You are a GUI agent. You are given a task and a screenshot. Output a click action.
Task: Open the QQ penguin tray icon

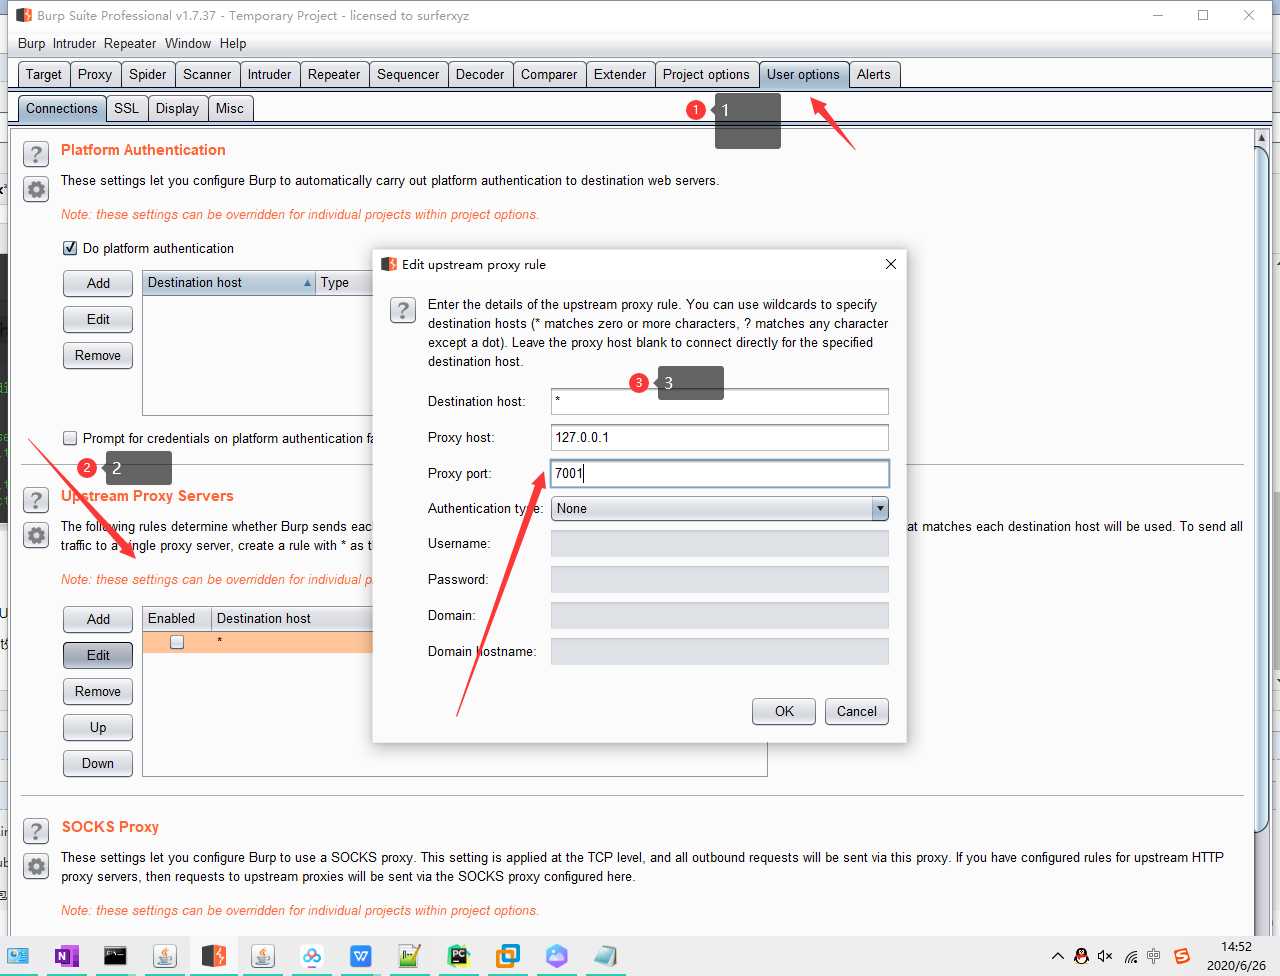[x=1081, y=956]
